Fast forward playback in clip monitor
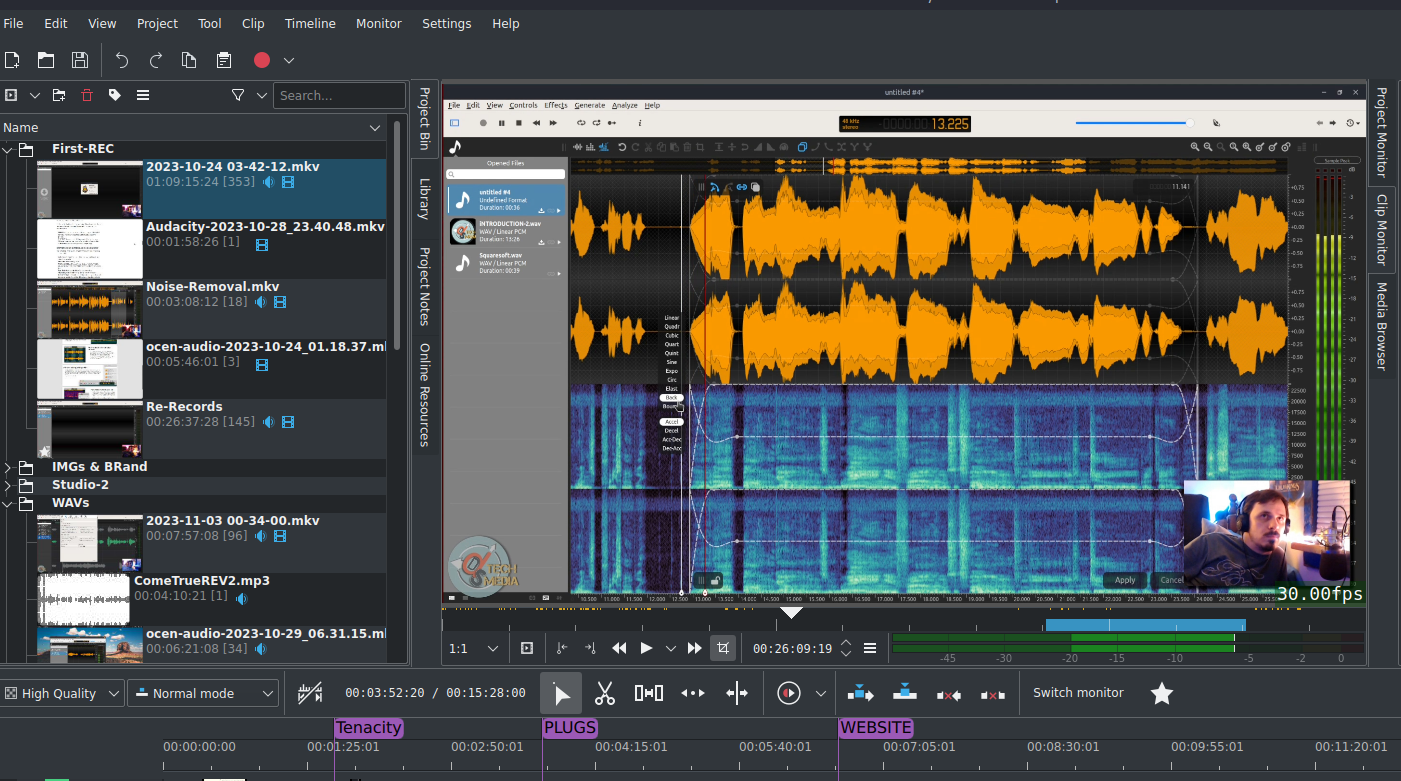The width and height of the screenshot is (1401, 781). (x=695, y=648)
